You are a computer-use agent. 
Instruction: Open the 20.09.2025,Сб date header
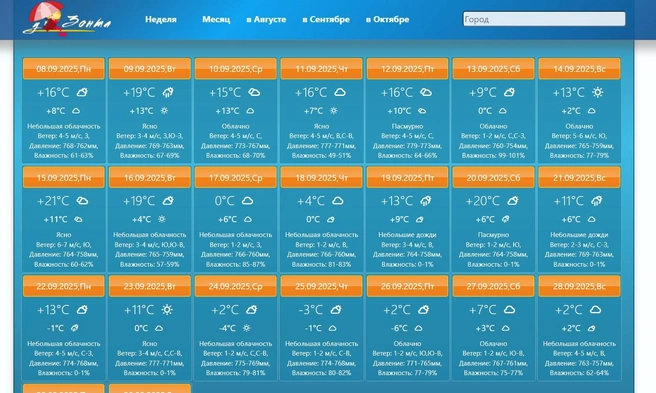click(493, 177)
